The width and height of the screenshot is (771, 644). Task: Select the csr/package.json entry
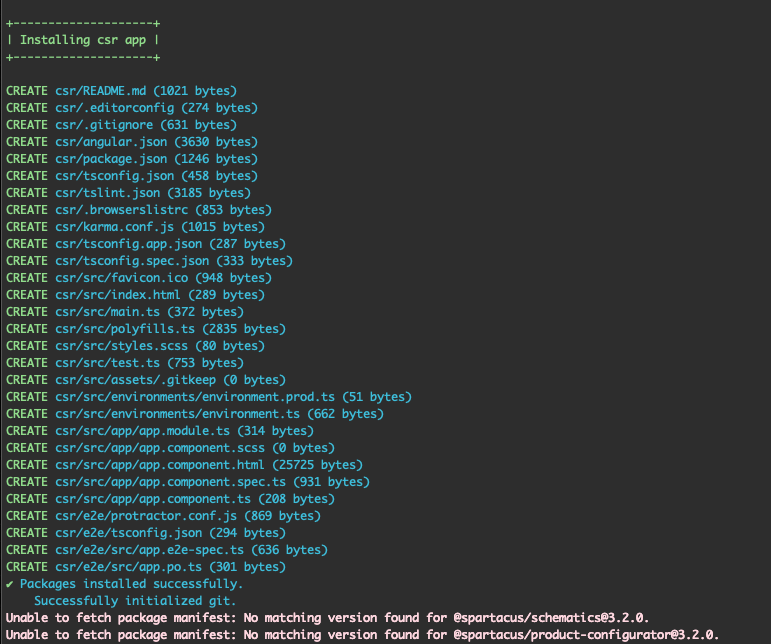click(x=132, y=159)
